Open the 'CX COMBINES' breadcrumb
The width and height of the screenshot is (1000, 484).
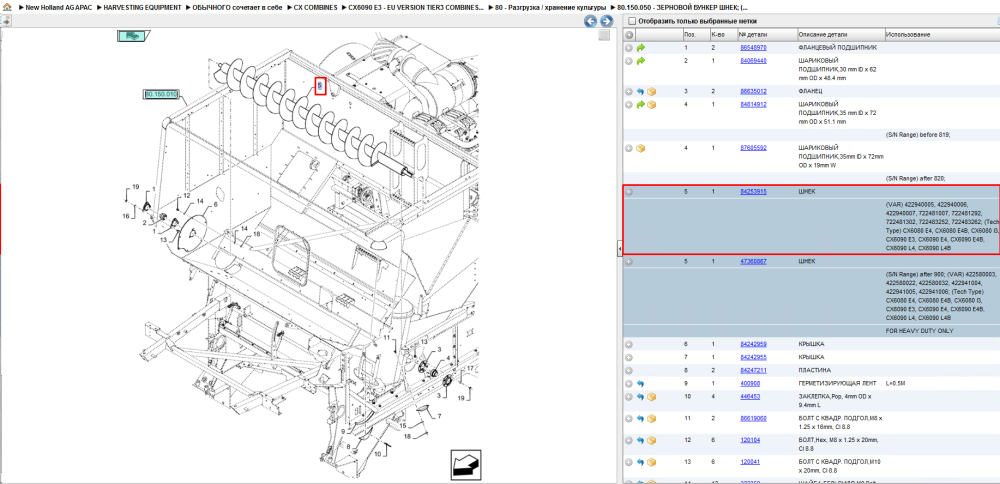[315, 7]
